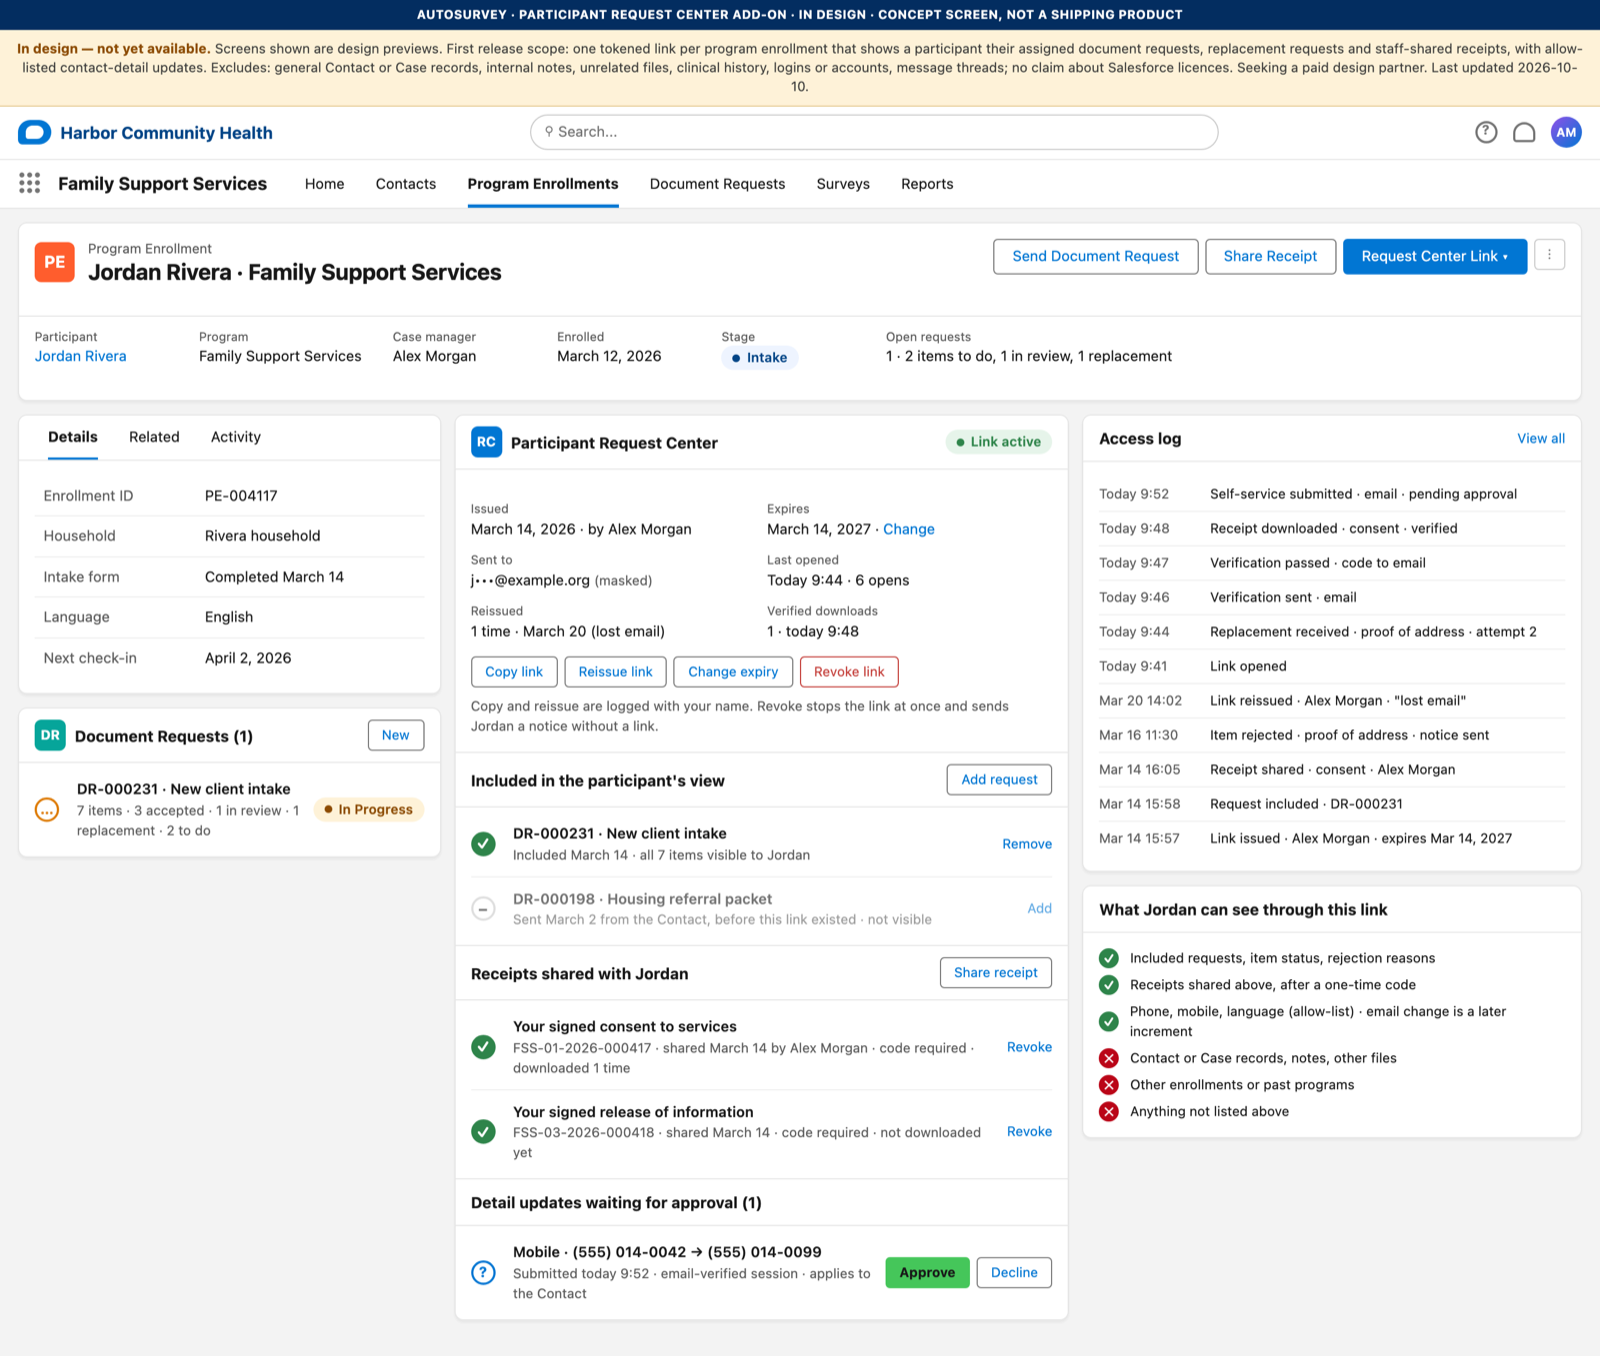Click View all in Access log
Screen dimensions: 1600x1356
(1541, 438)
